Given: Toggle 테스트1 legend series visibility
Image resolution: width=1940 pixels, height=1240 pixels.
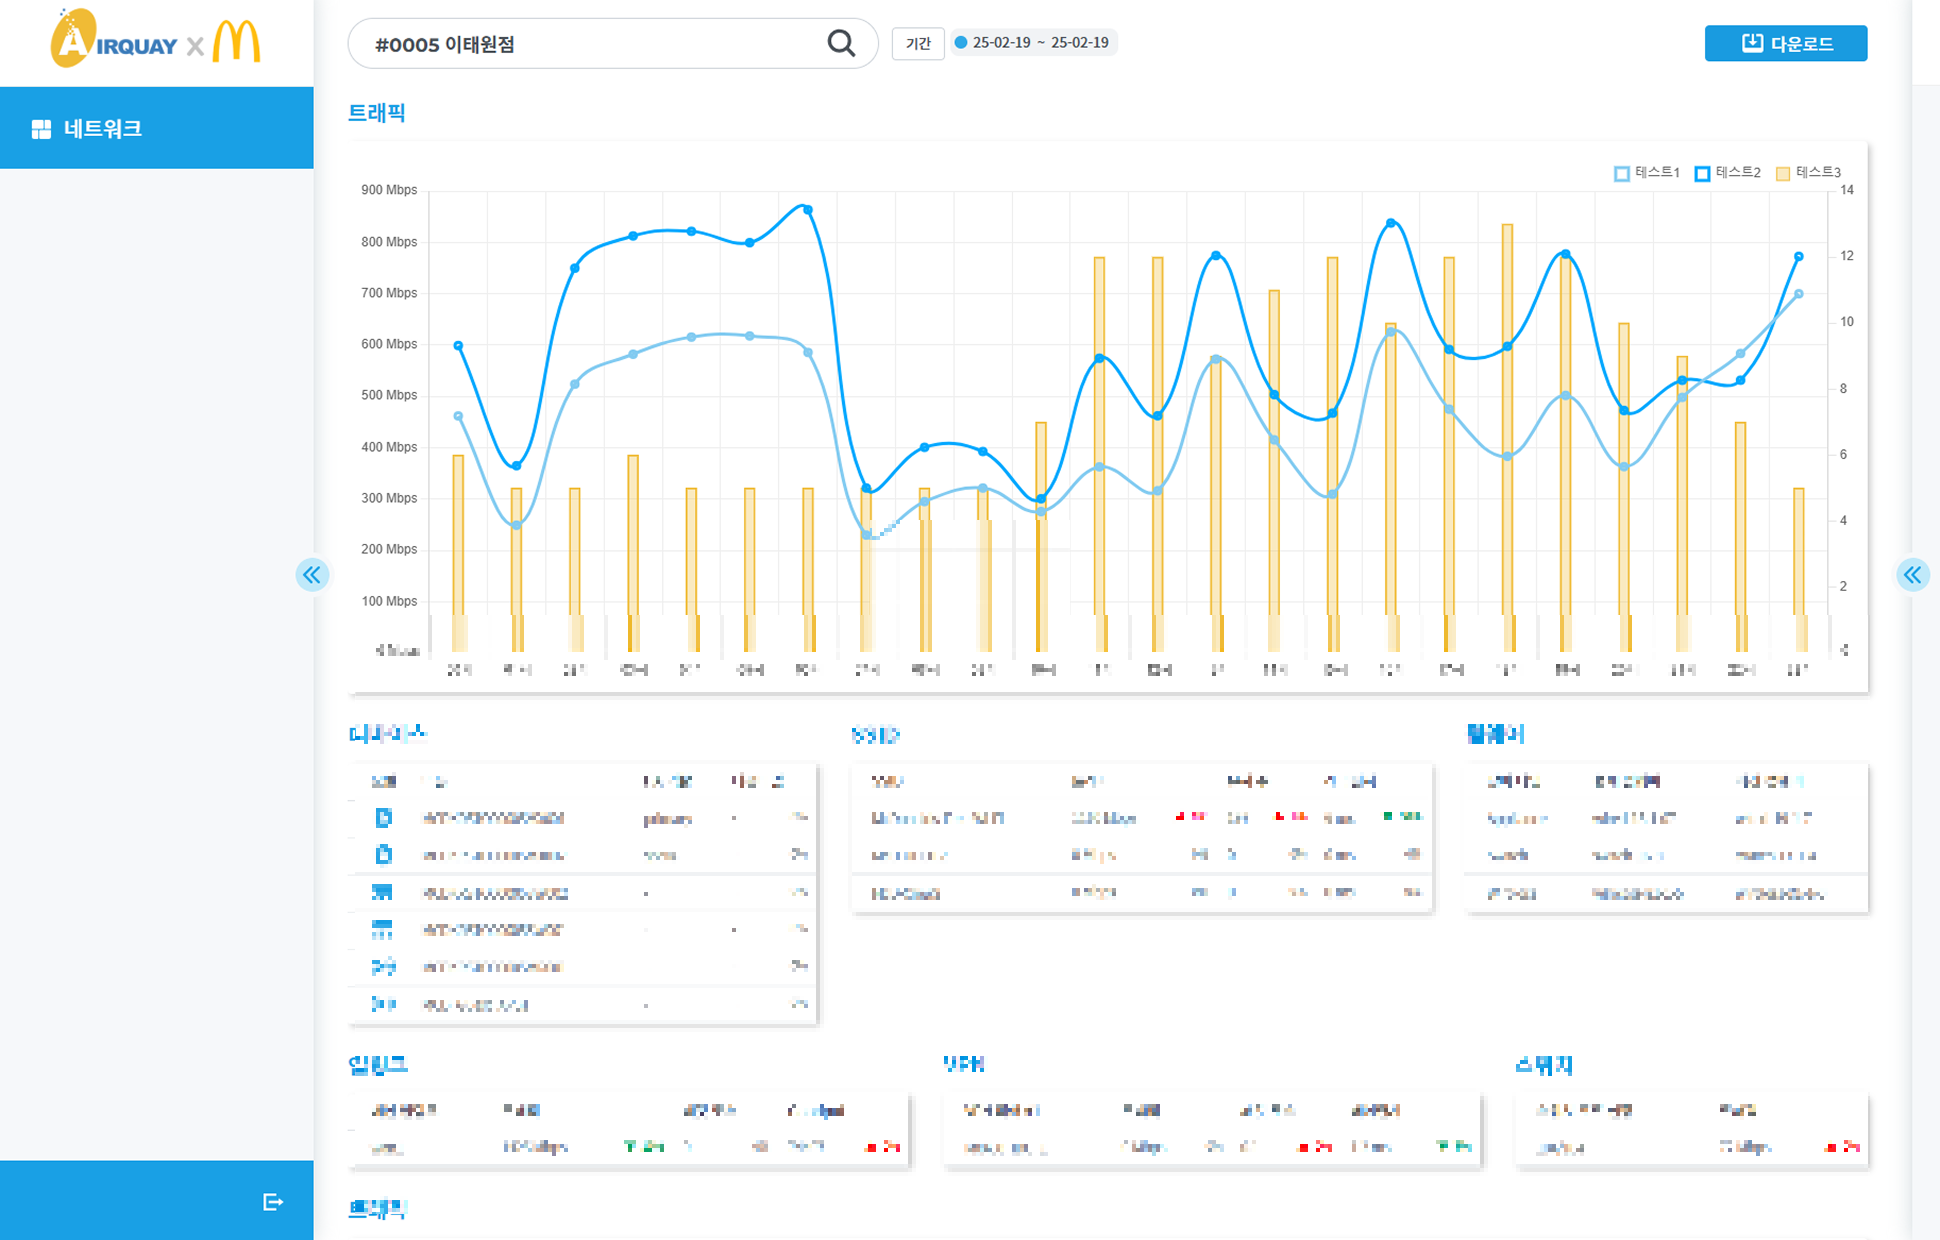Looking at the screenshot, I should pos(1647,173).
